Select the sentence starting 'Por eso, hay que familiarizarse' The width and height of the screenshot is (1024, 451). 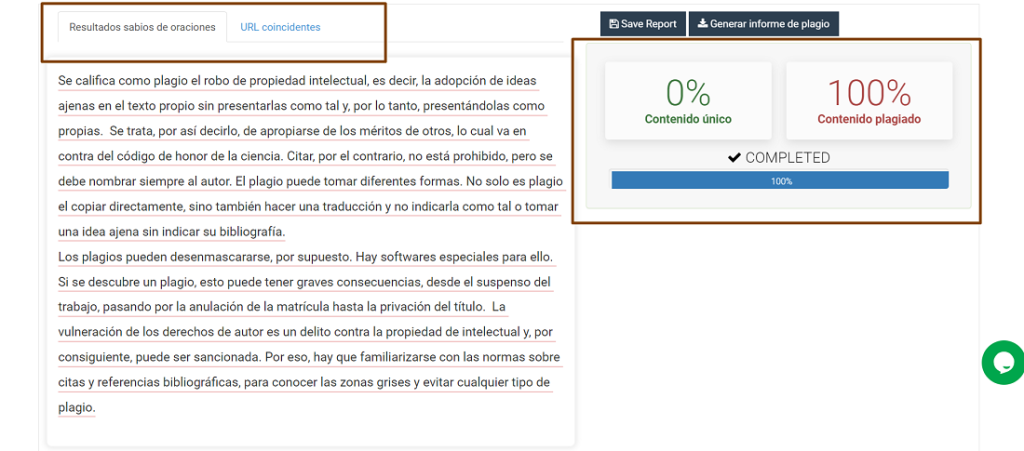tap(400, 357)
